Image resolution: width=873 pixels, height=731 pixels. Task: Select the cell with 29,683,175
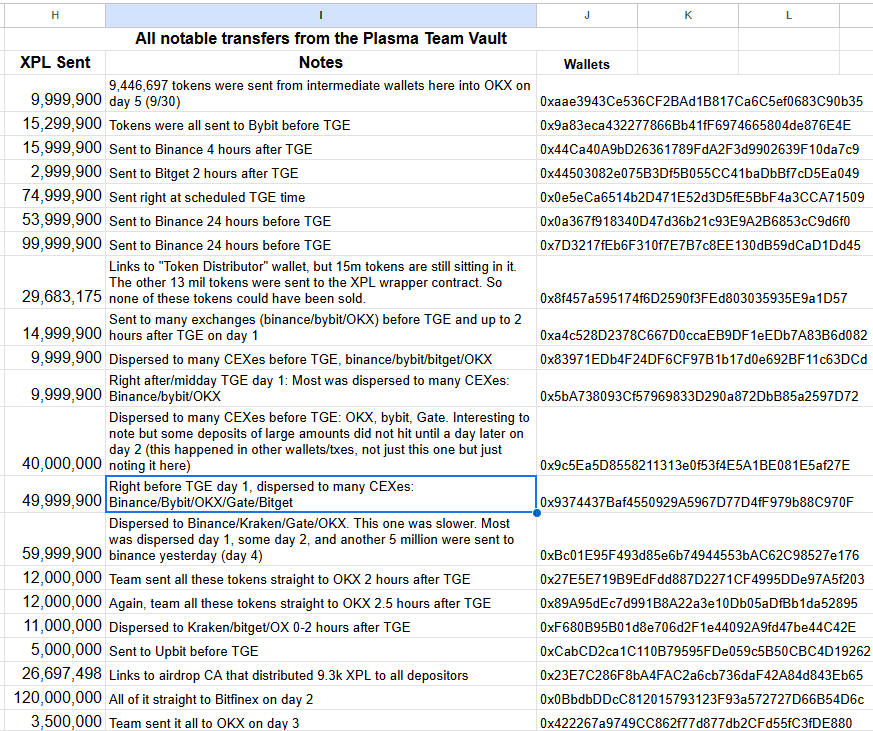click(x=55, y=282)
